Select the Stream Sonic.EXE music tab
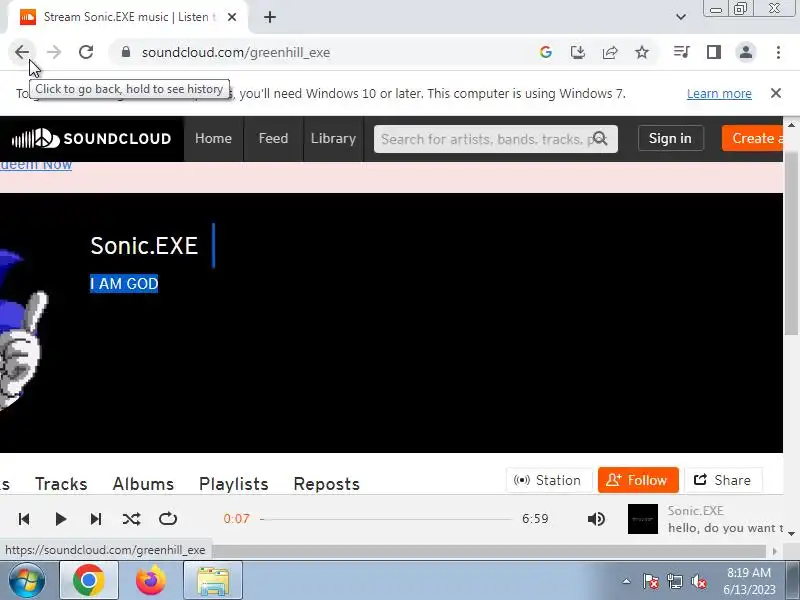800x600 pixels. (x=128, y=17)
